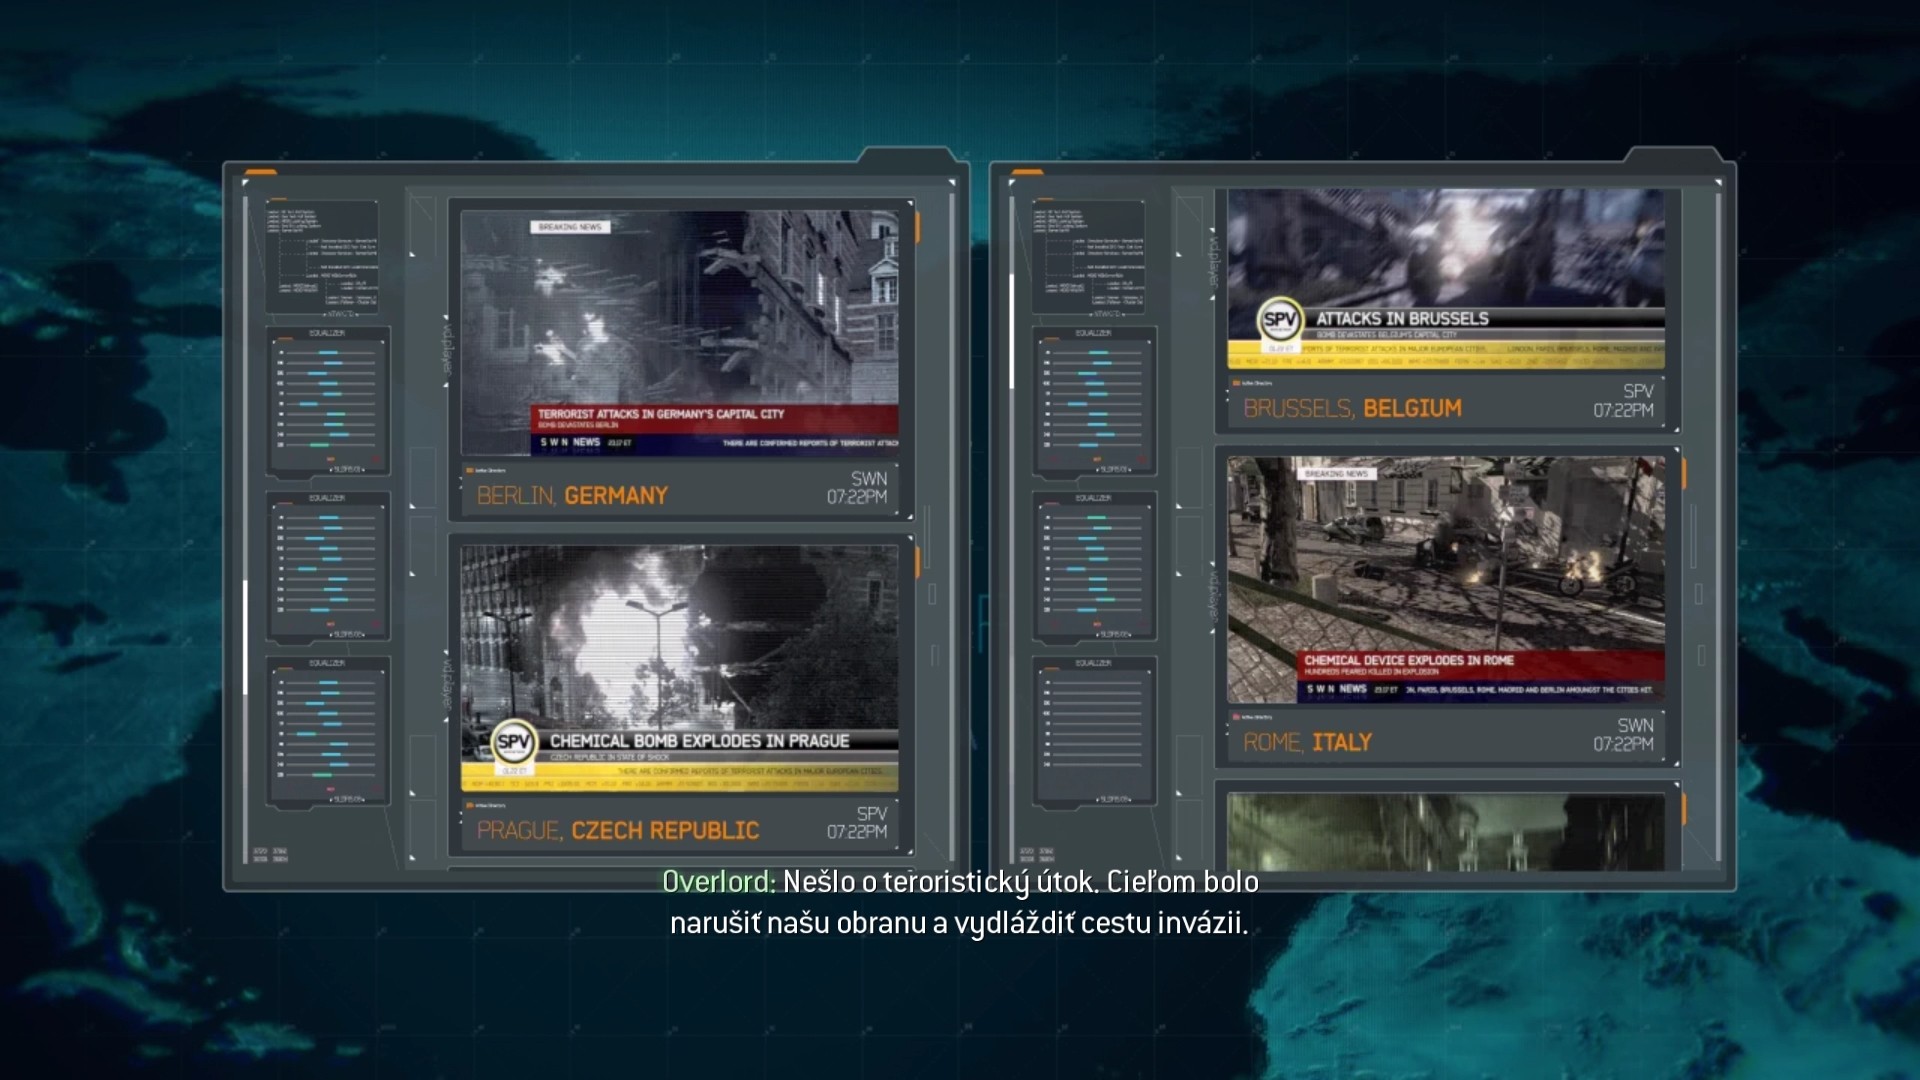1920x1080 pixels.
Task: Click the SPV 07:22PM timestamp under Prague feed
Action: 857,823
